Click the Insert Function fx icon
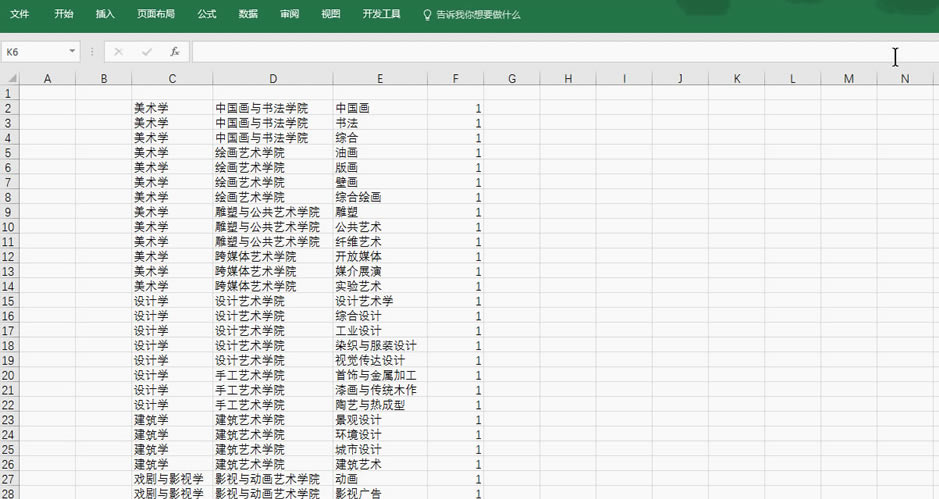The image size is (939, 499). coord(174,51)
